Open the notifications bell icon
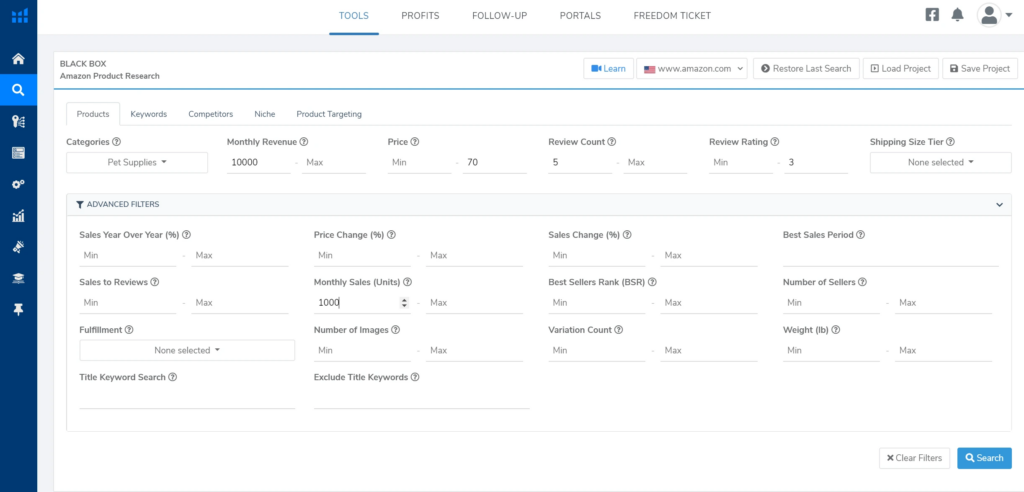Image resolution: width=1024 pixels, height=492 pixels. click(957, 14)
